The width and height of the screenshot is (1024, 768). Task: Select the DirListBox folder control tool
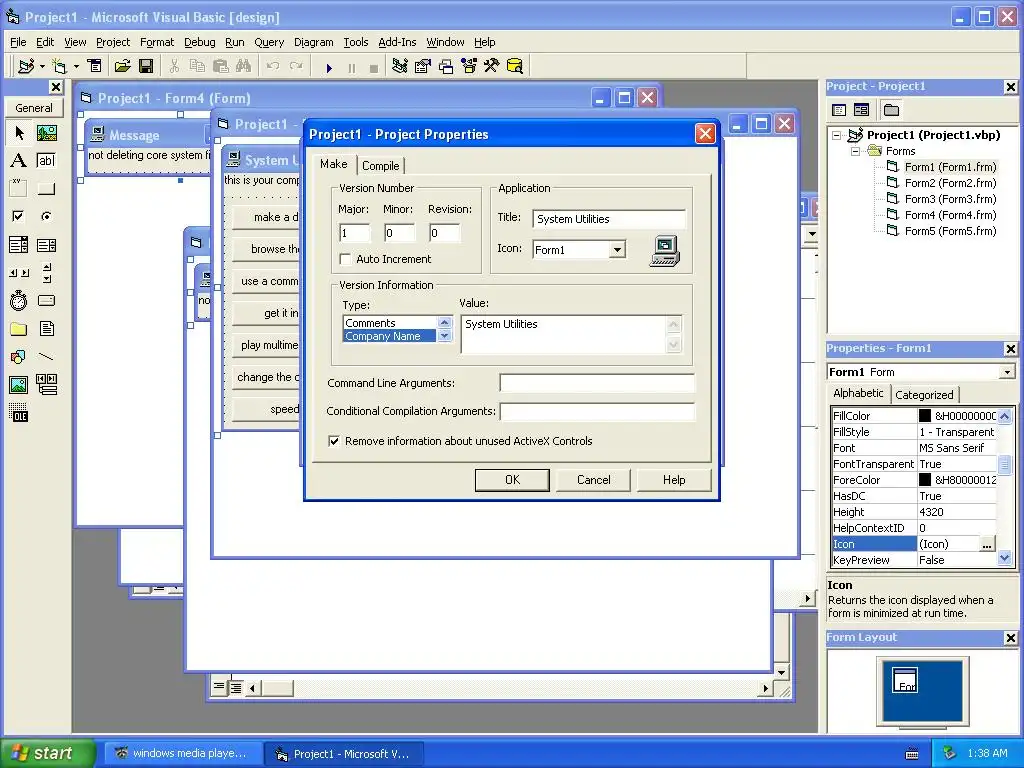pyautogui.click(x=19, y=328)
